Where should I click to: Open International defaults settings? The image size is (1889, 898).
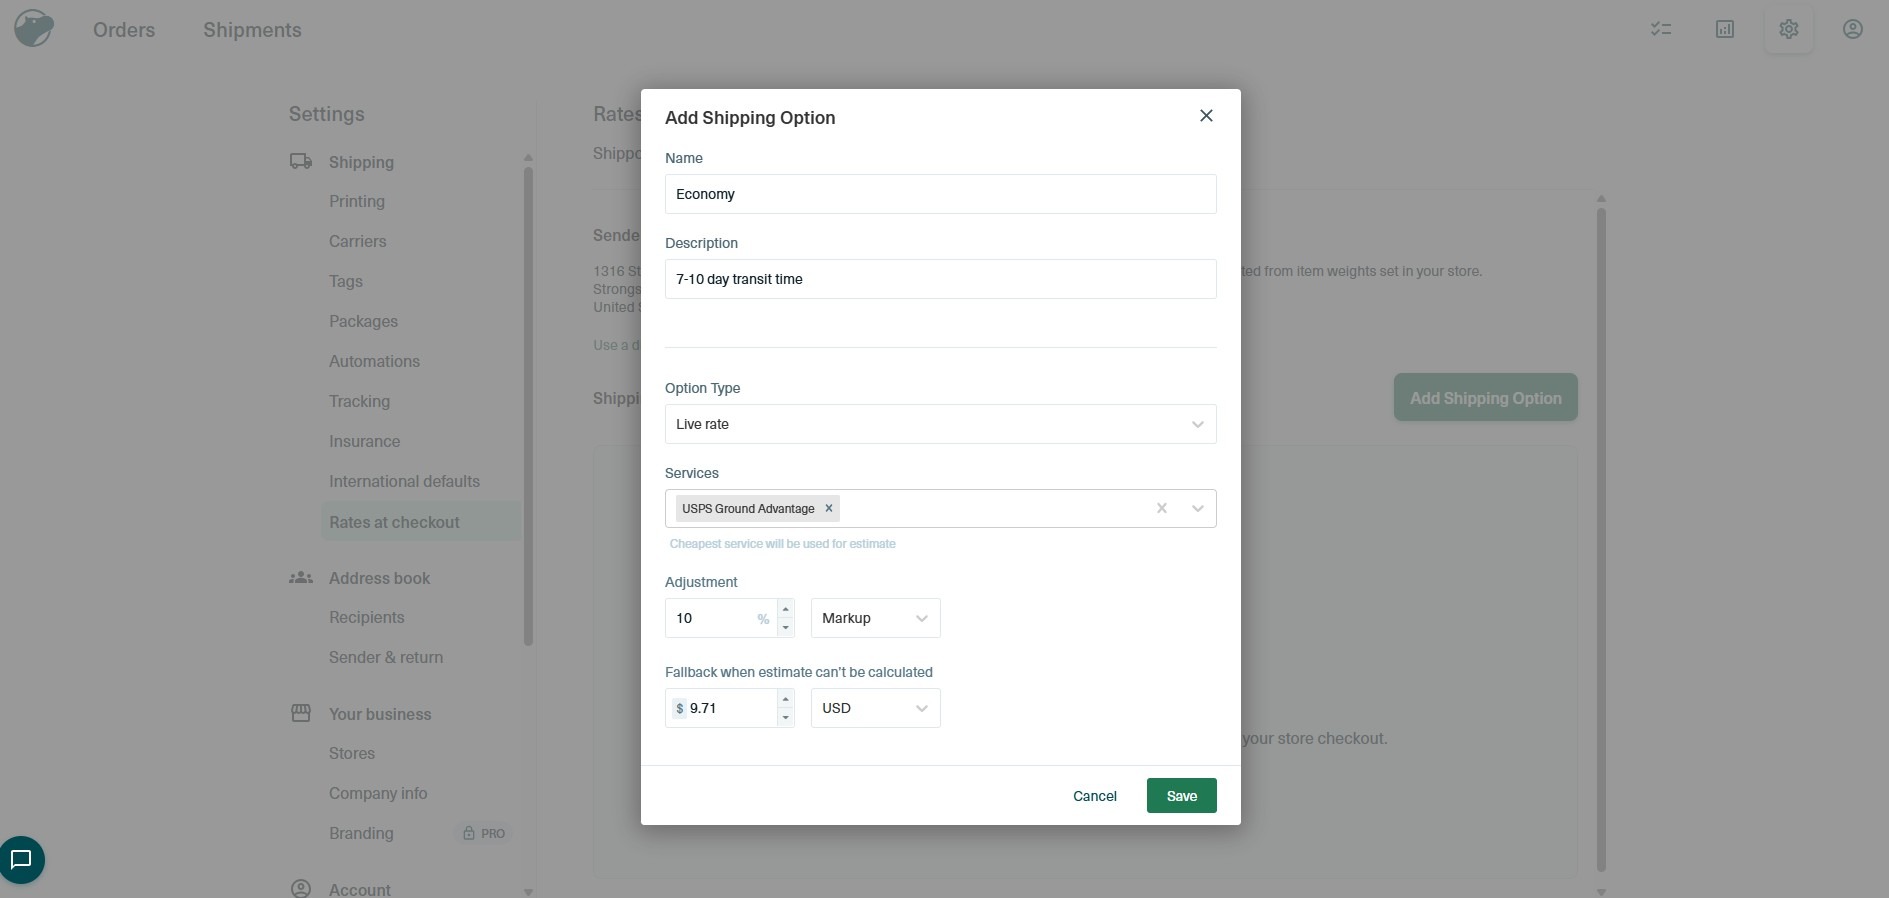coord(404,481)
